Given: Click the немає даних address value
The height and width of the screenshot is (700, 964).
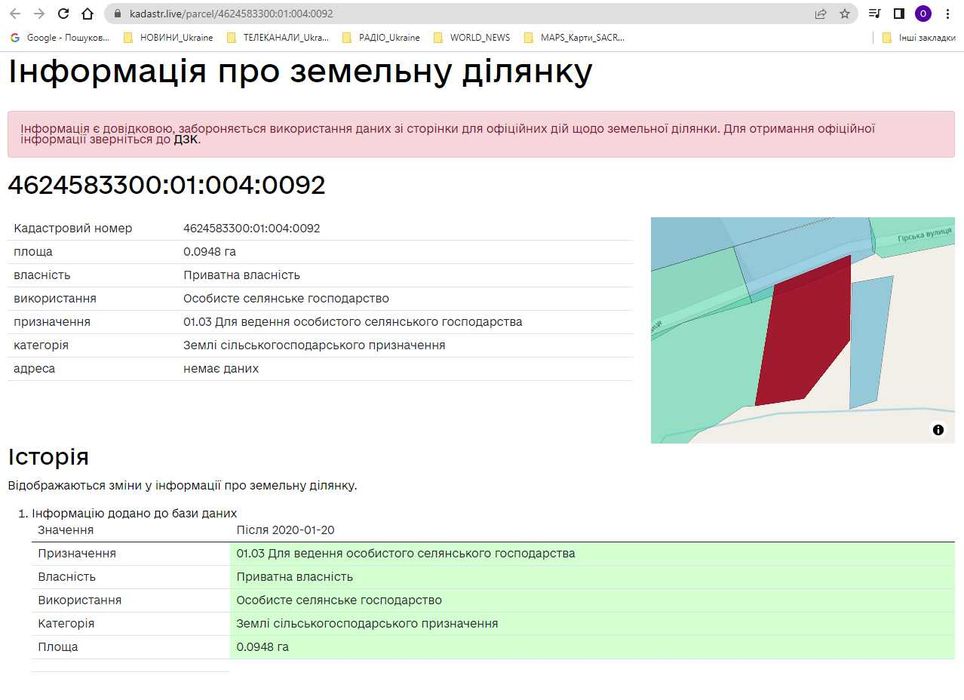Looking at the screenshot, I should tap(221, 368).
